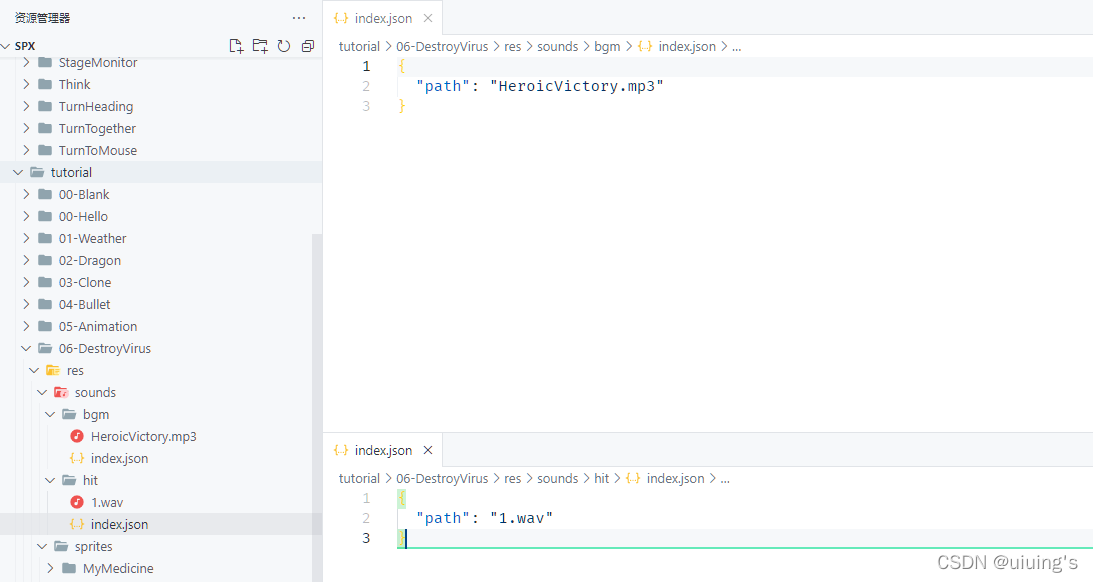Expand the TurnHeading folder
The width and height of the screenshot is (1093, 582).
click(x=161, y=106)
